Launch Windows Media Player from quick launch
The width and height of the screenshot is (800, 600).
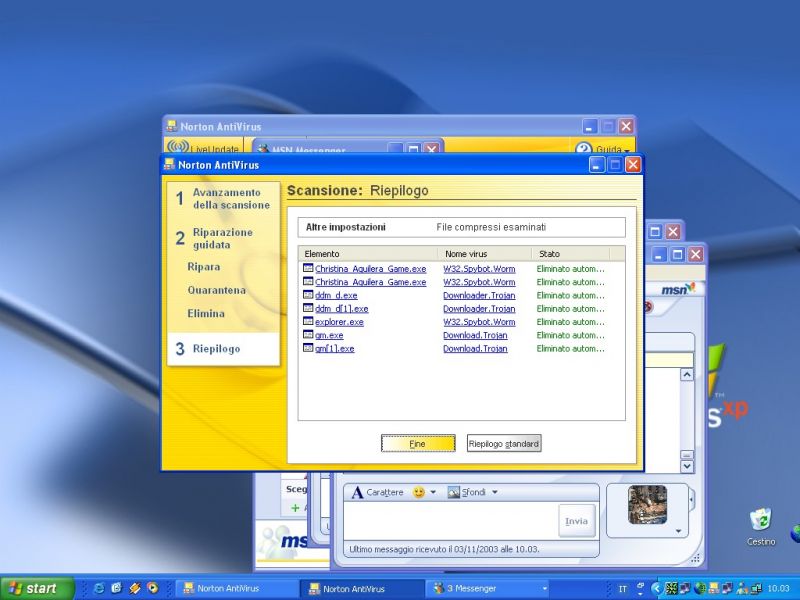[152, 588]
